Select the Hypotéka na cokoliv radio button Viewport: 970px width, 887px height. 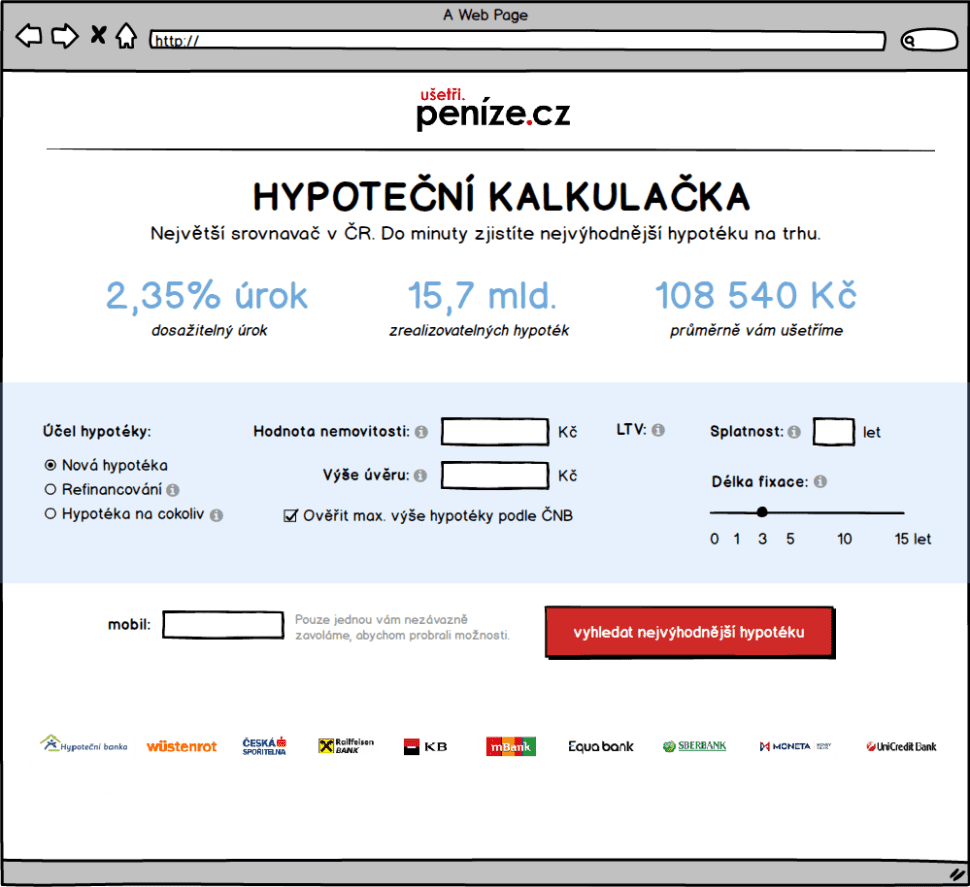pyautogui.click(x=51, y=513)
